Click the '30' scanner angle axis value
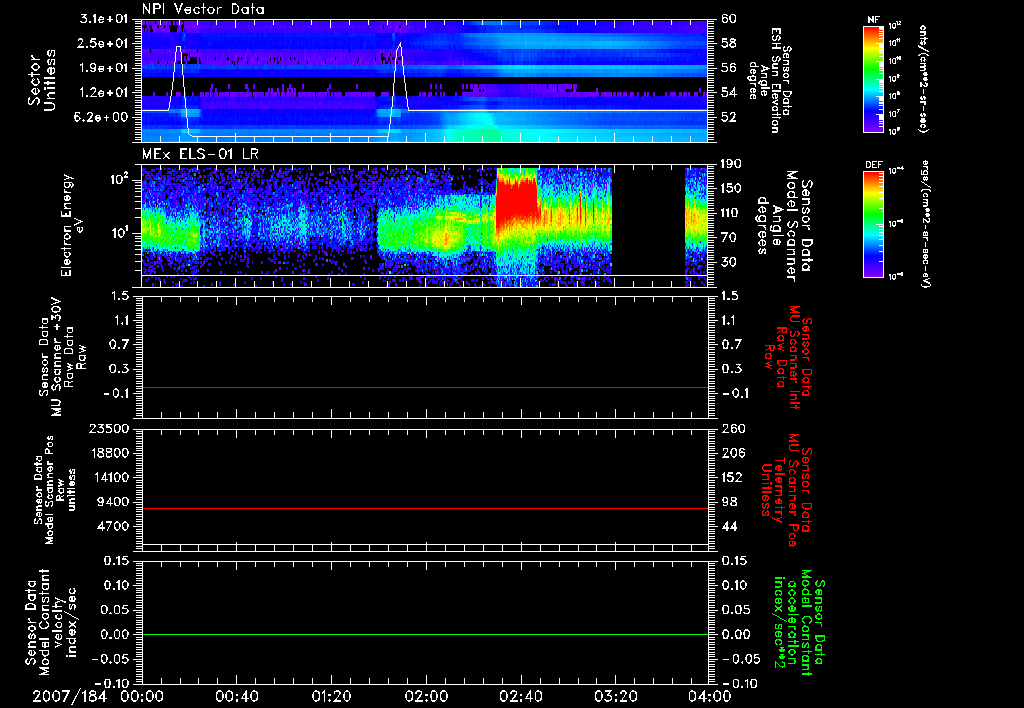Viewport: 1024px width, 708px height. point(729,262)
